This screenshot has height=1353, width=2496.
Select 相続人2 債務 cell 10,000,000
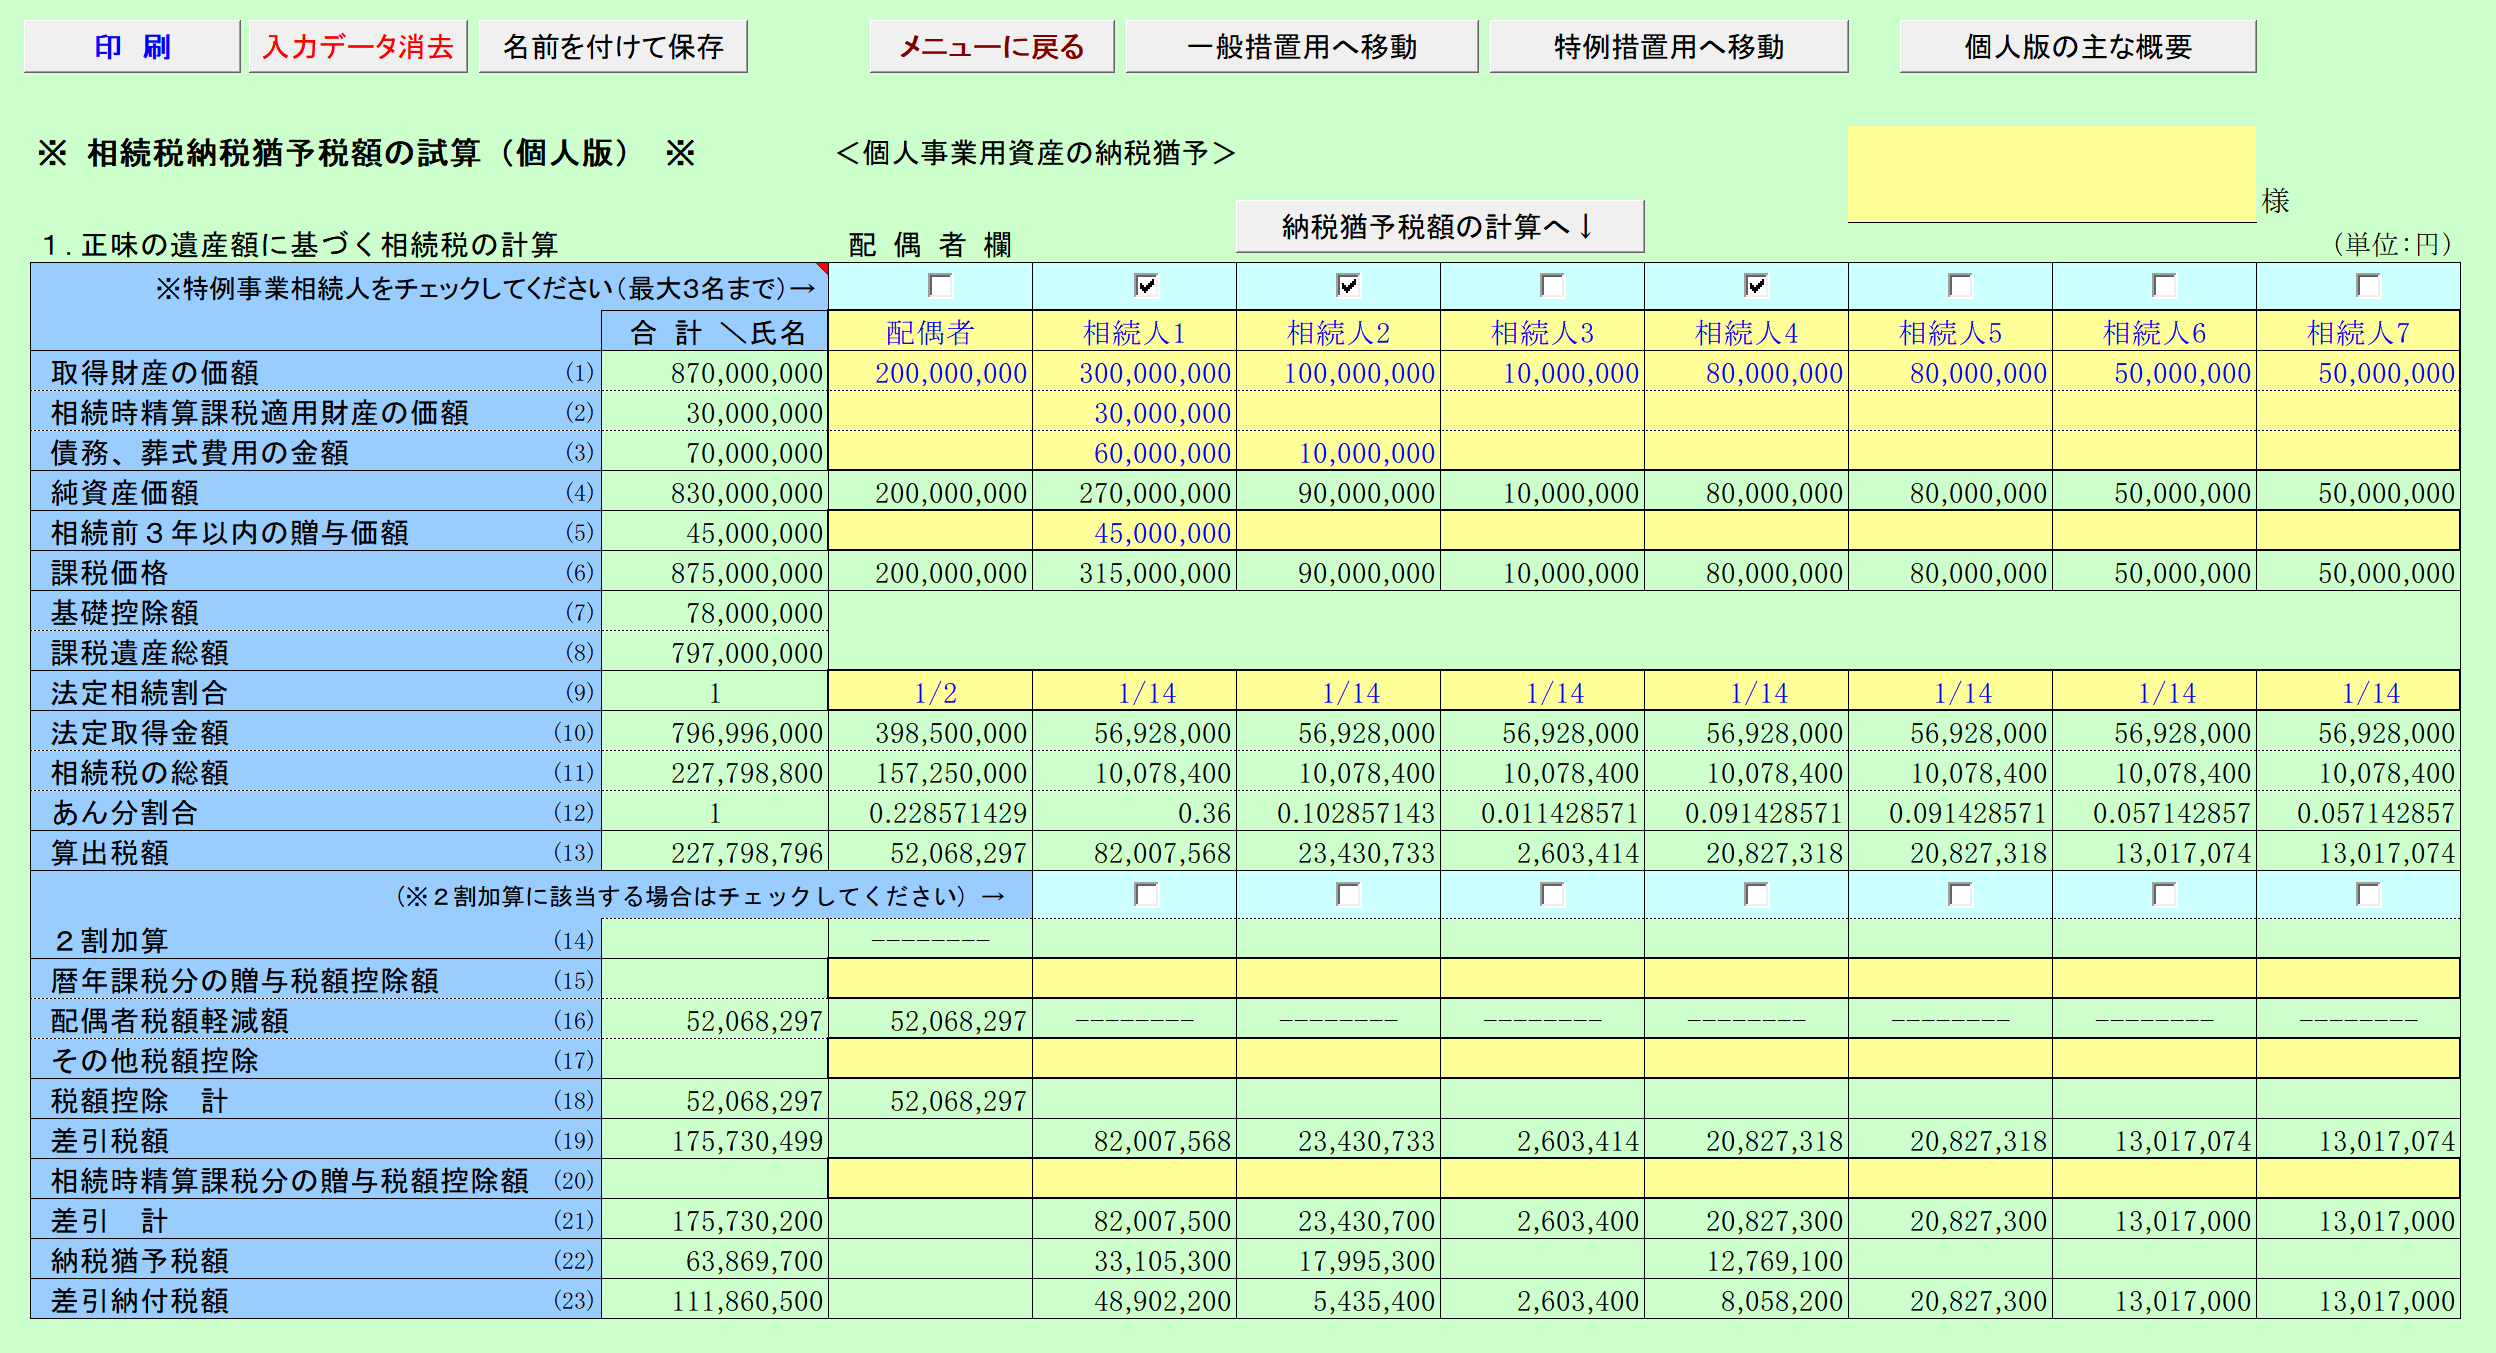click(x=1338, y=451)
